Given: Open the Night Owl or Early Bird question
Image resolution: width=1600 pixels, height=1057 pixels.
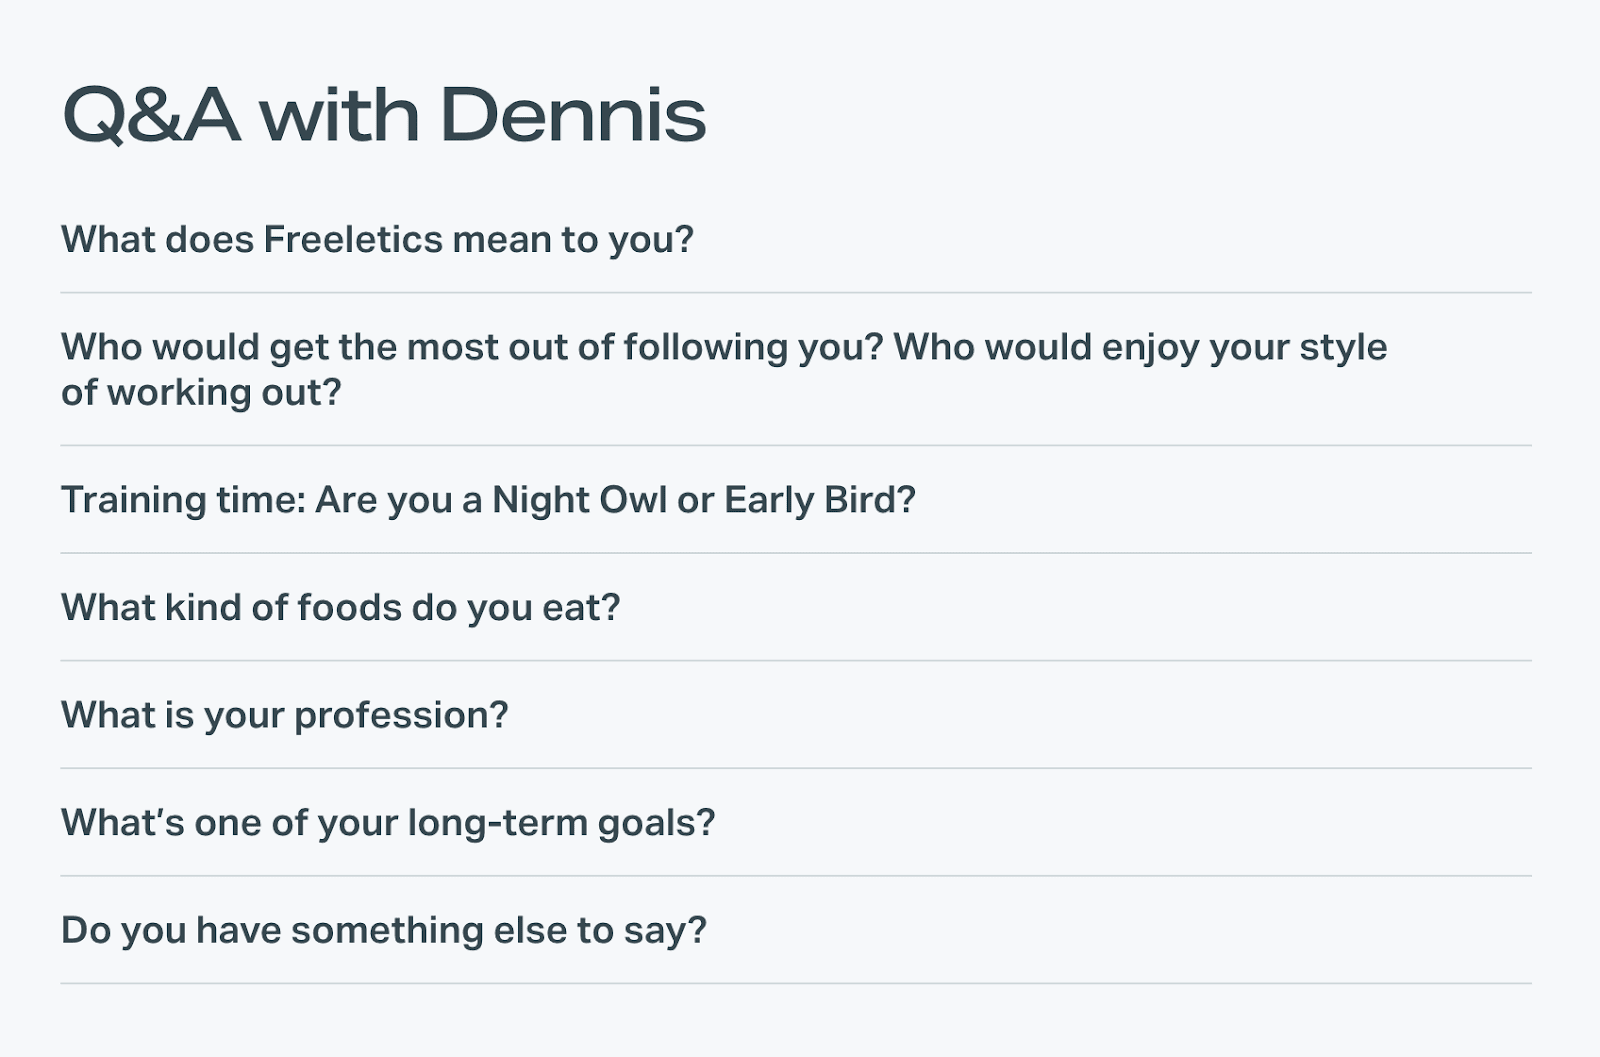Looking at the screenshot, I should (488, 500).
